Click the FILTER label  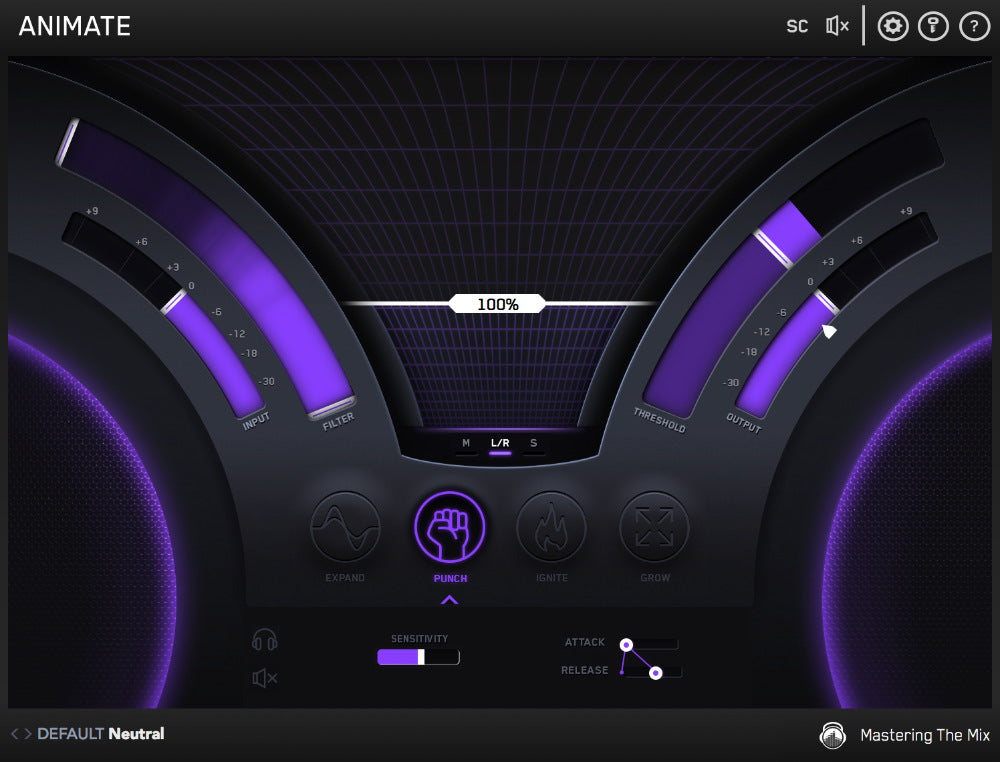tap(338, 421)
